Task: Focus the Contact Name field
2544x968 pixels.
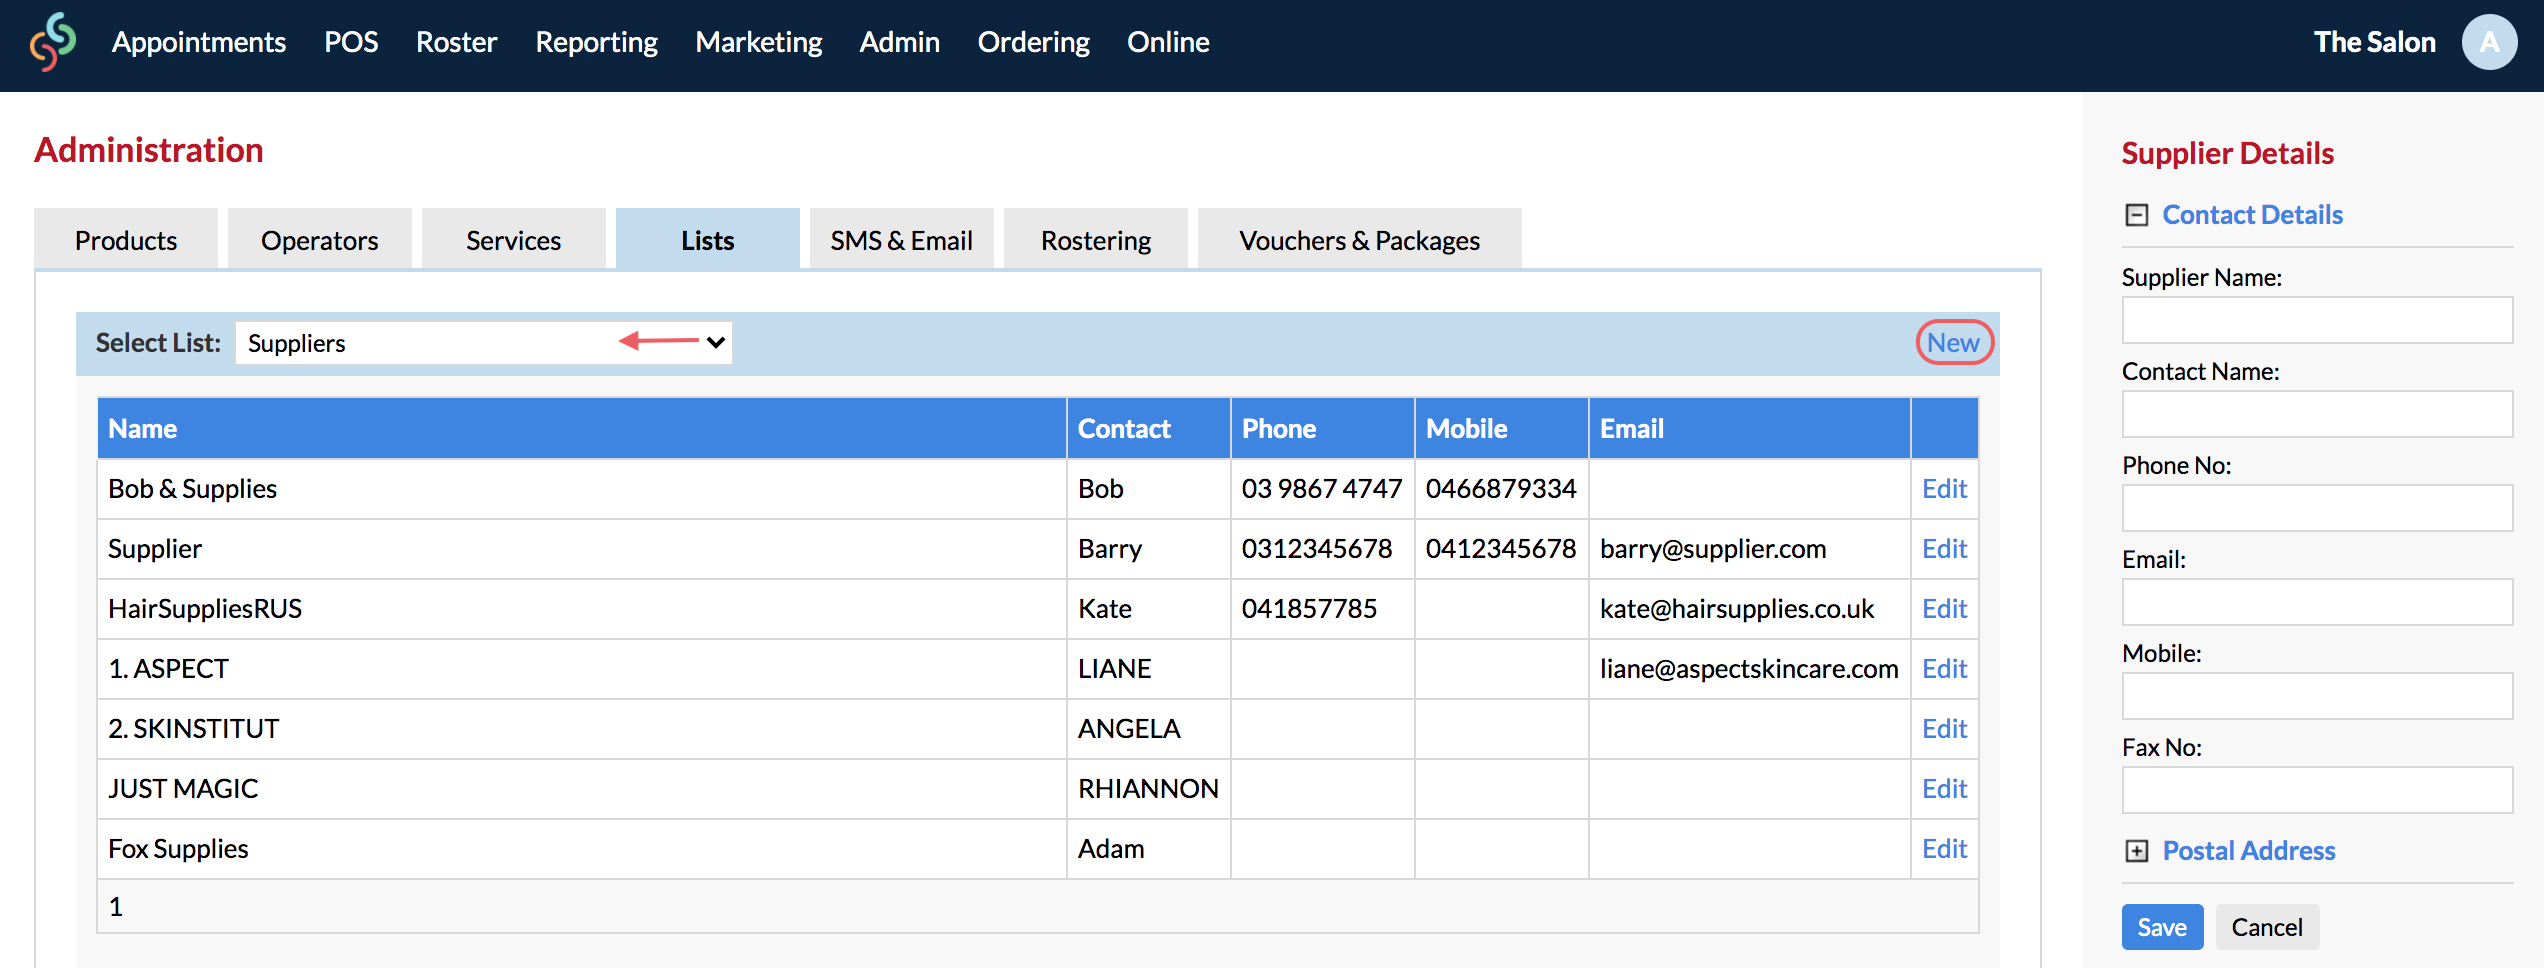Action: pyautogui.click(x=2317, y=414)
